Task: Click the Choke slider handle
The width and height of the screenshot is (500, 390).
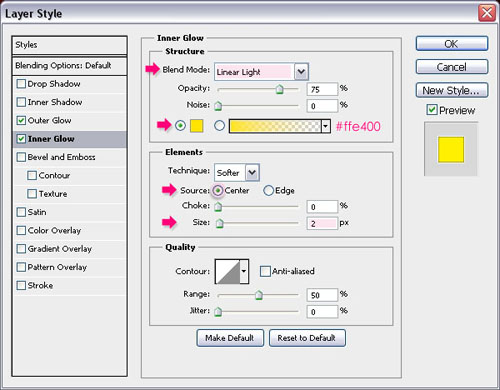Action: pos(218,207)
